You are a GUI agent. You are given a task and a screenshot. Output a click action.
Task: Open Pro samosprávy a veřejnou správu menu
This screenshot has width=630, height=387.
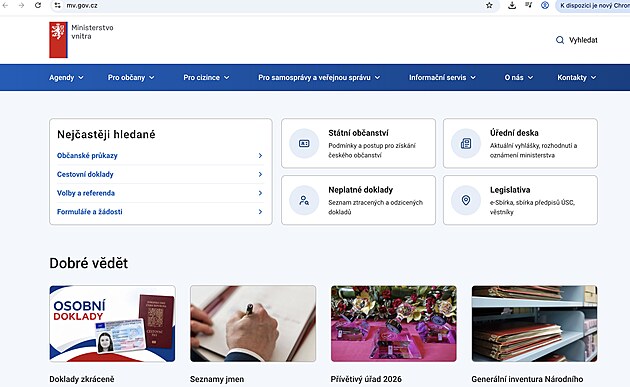tap(314, 78)
